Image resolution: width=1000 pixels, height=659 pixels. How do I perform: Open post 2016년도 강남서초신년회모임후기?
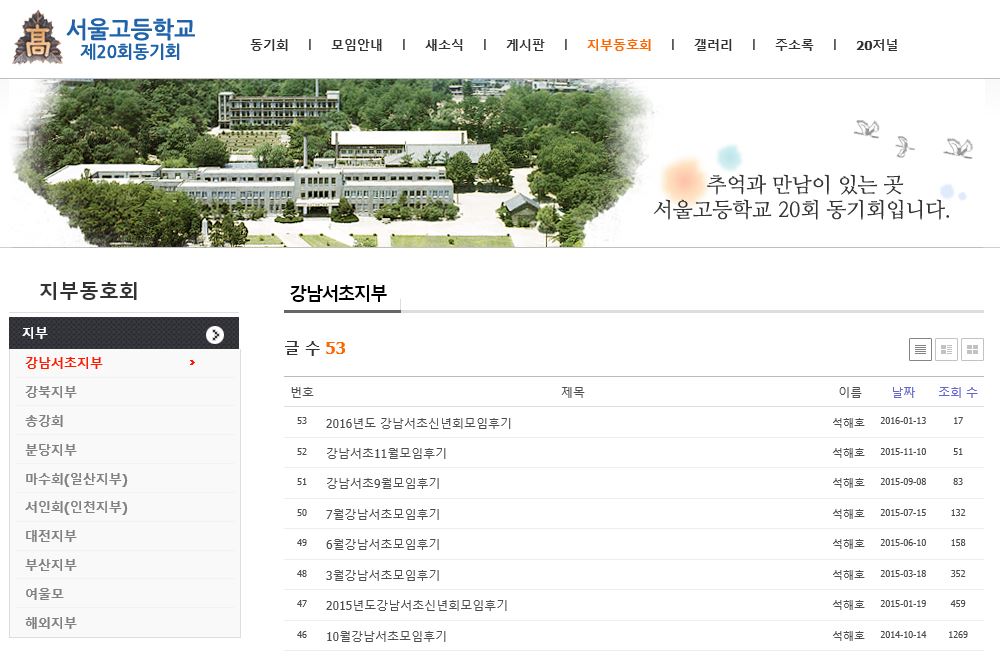coord(418,423)
